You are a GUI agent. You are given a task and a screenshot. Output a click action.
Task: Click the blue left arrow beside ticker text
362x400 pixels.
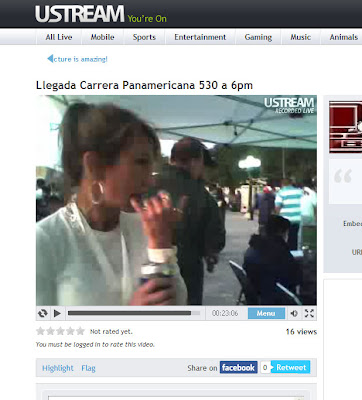tap(50, 59)
